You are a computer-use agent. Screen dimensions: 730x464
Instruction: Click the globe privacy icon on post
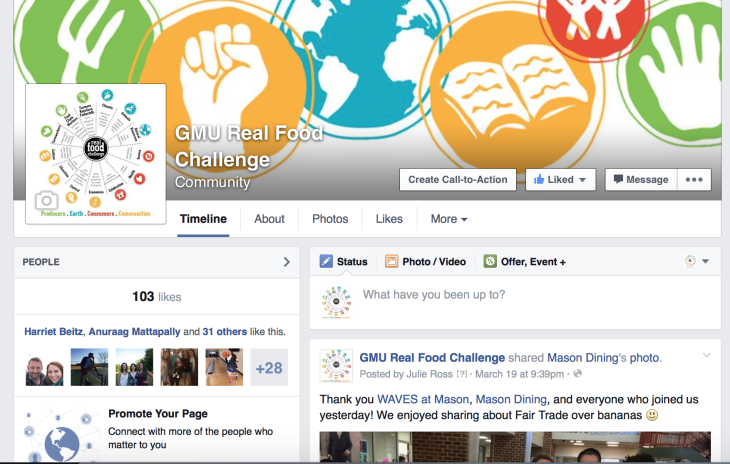click(x=578, y=374)
